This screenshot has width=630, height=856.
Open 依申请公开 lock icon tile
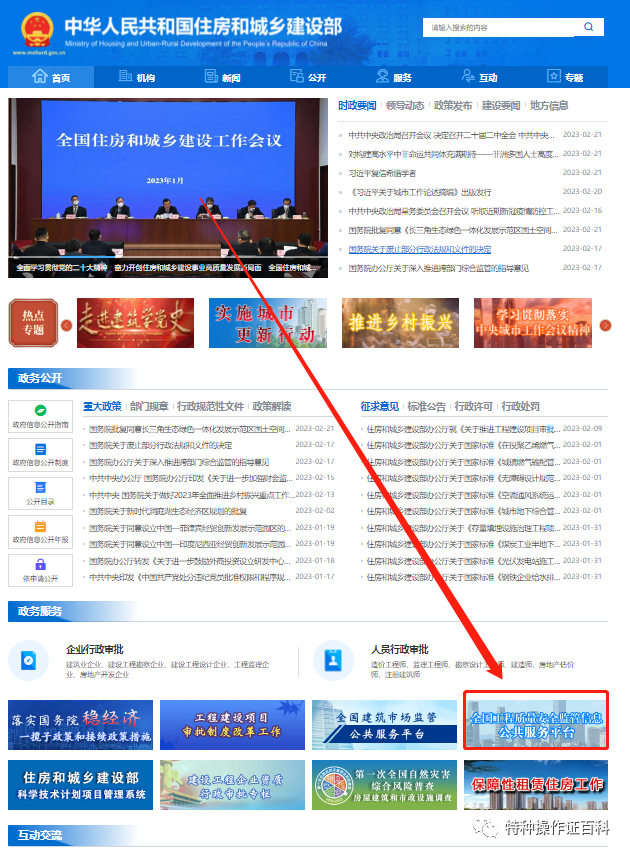coord(40,570)
